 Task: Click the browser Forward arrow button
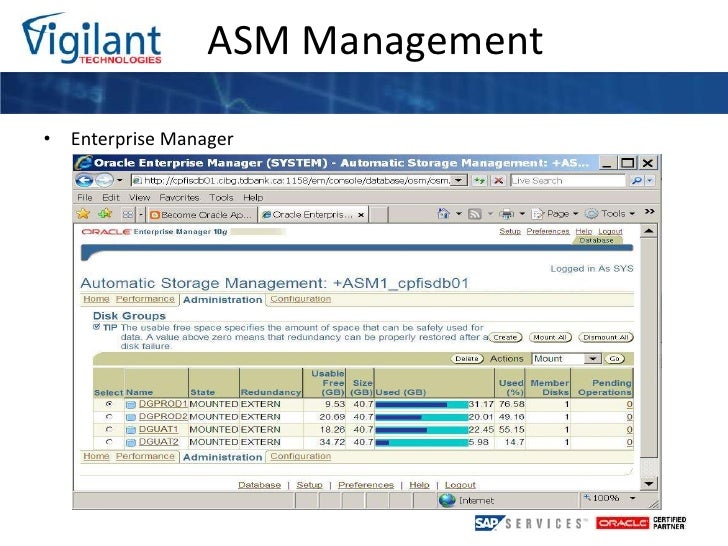pyautogui.click(x=104, y=180)
